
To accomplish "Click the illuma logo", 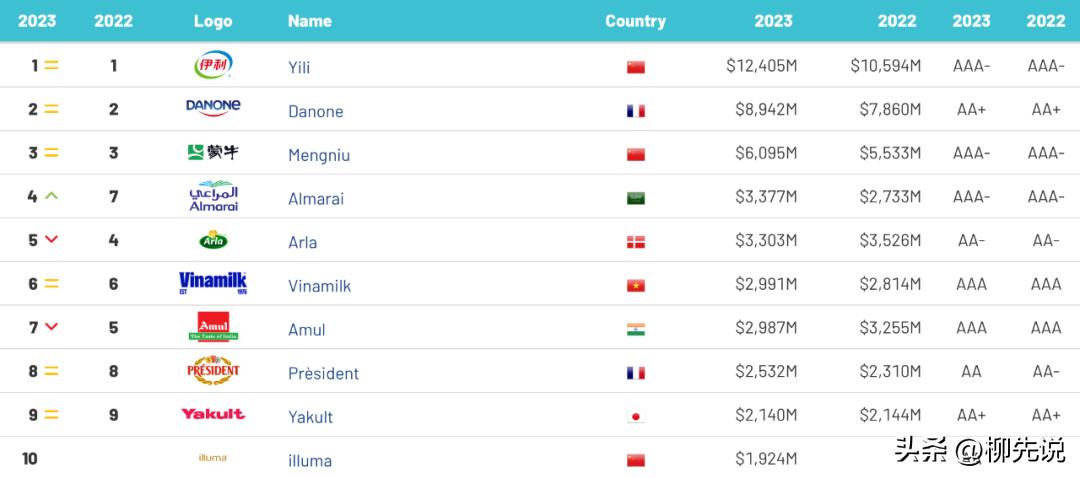I will [x=213, y=458].
